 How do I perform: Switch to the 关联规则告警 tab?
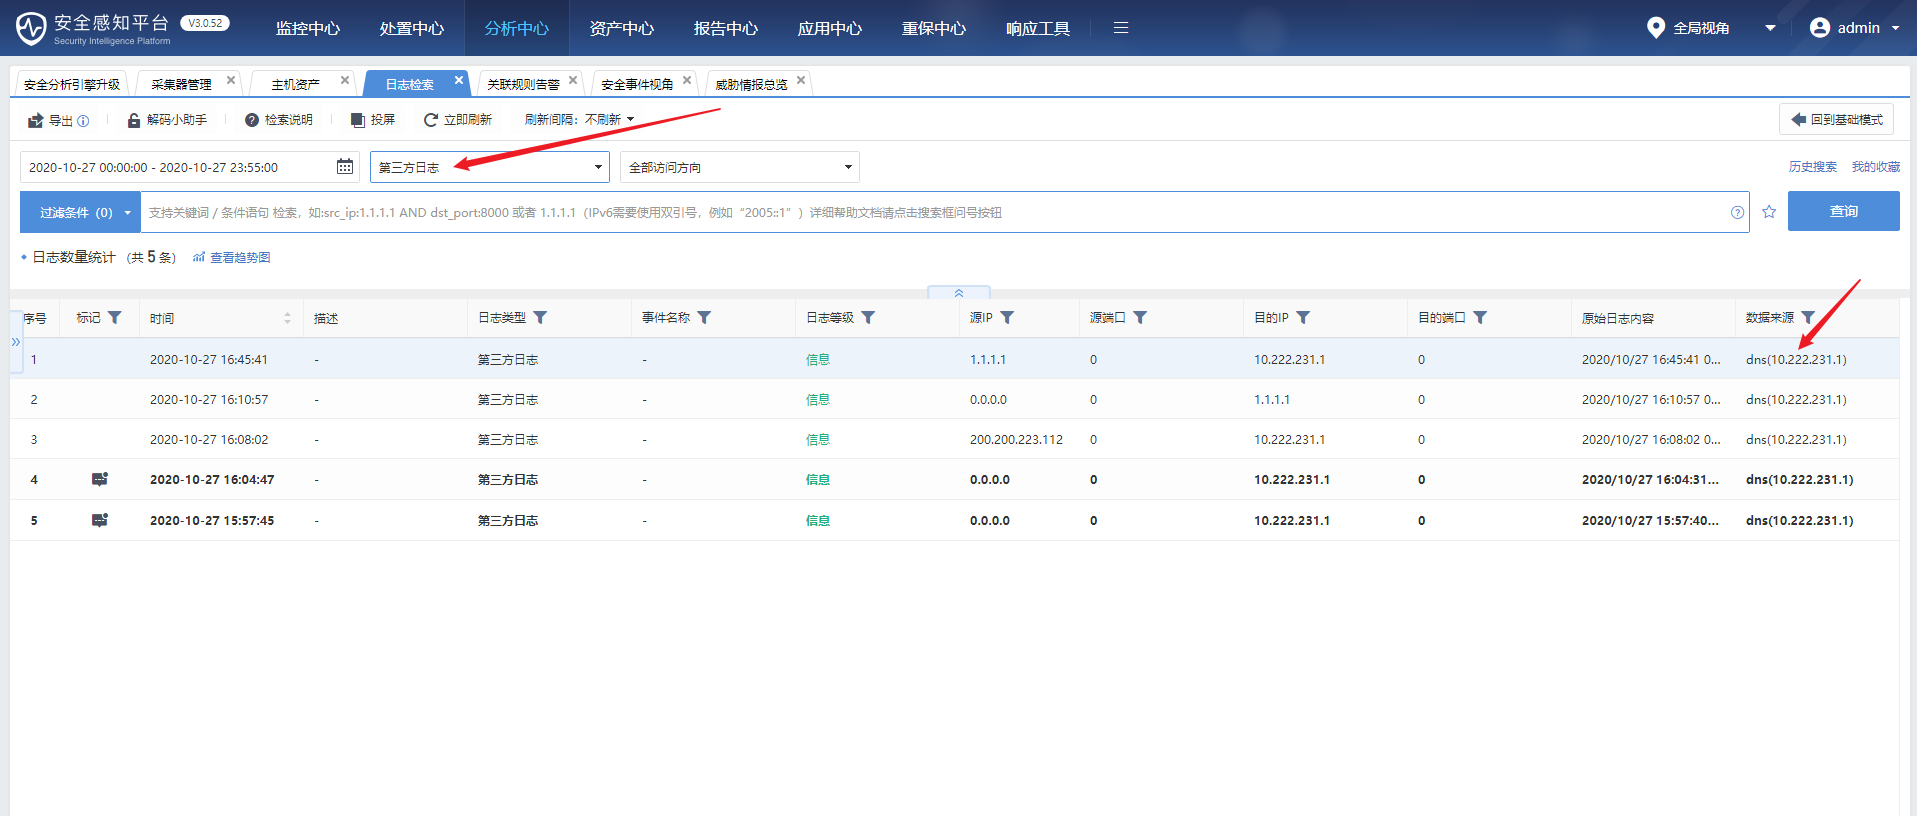tap(523, 84)
